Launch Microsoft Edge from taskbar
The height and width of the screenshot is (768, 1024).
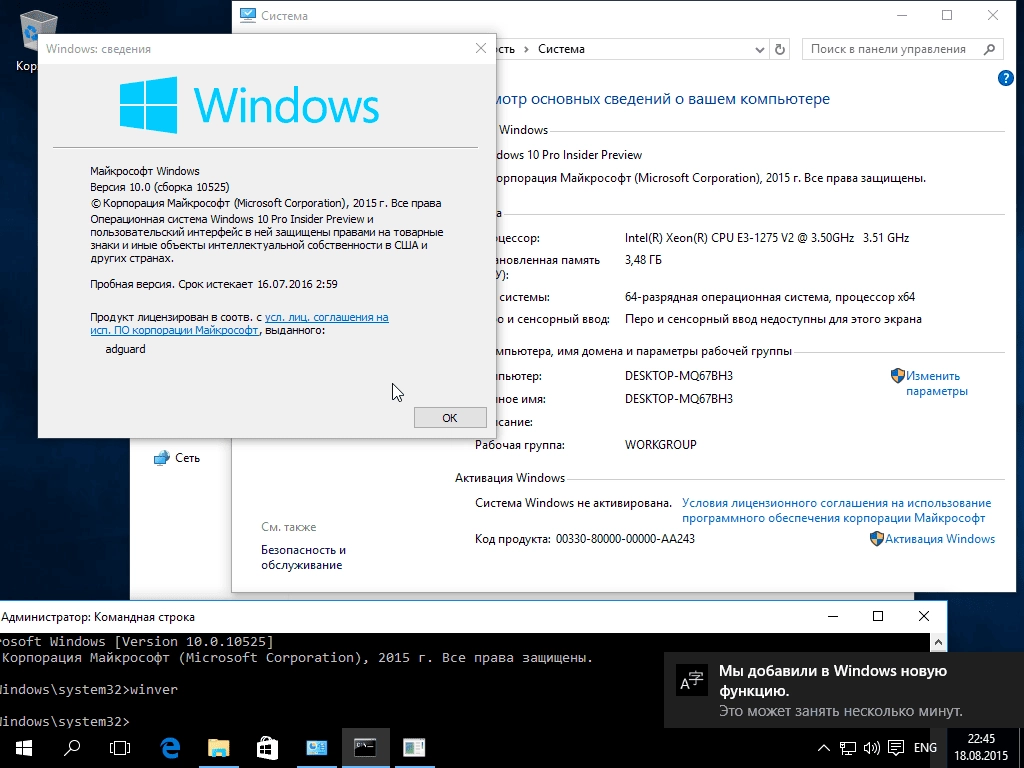pos(170,748)
